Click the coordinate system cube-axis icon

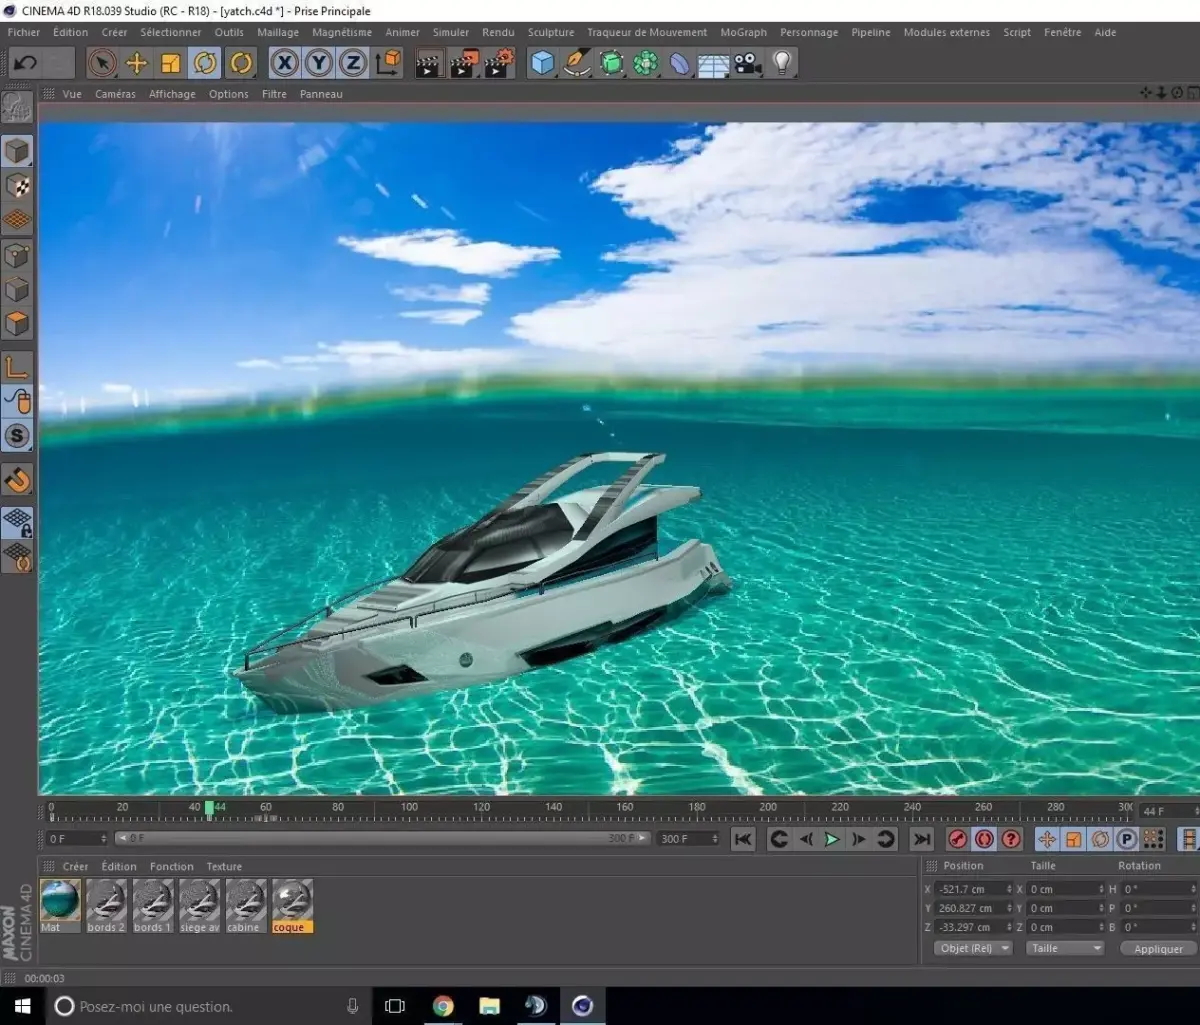click(x=389, y=64)
